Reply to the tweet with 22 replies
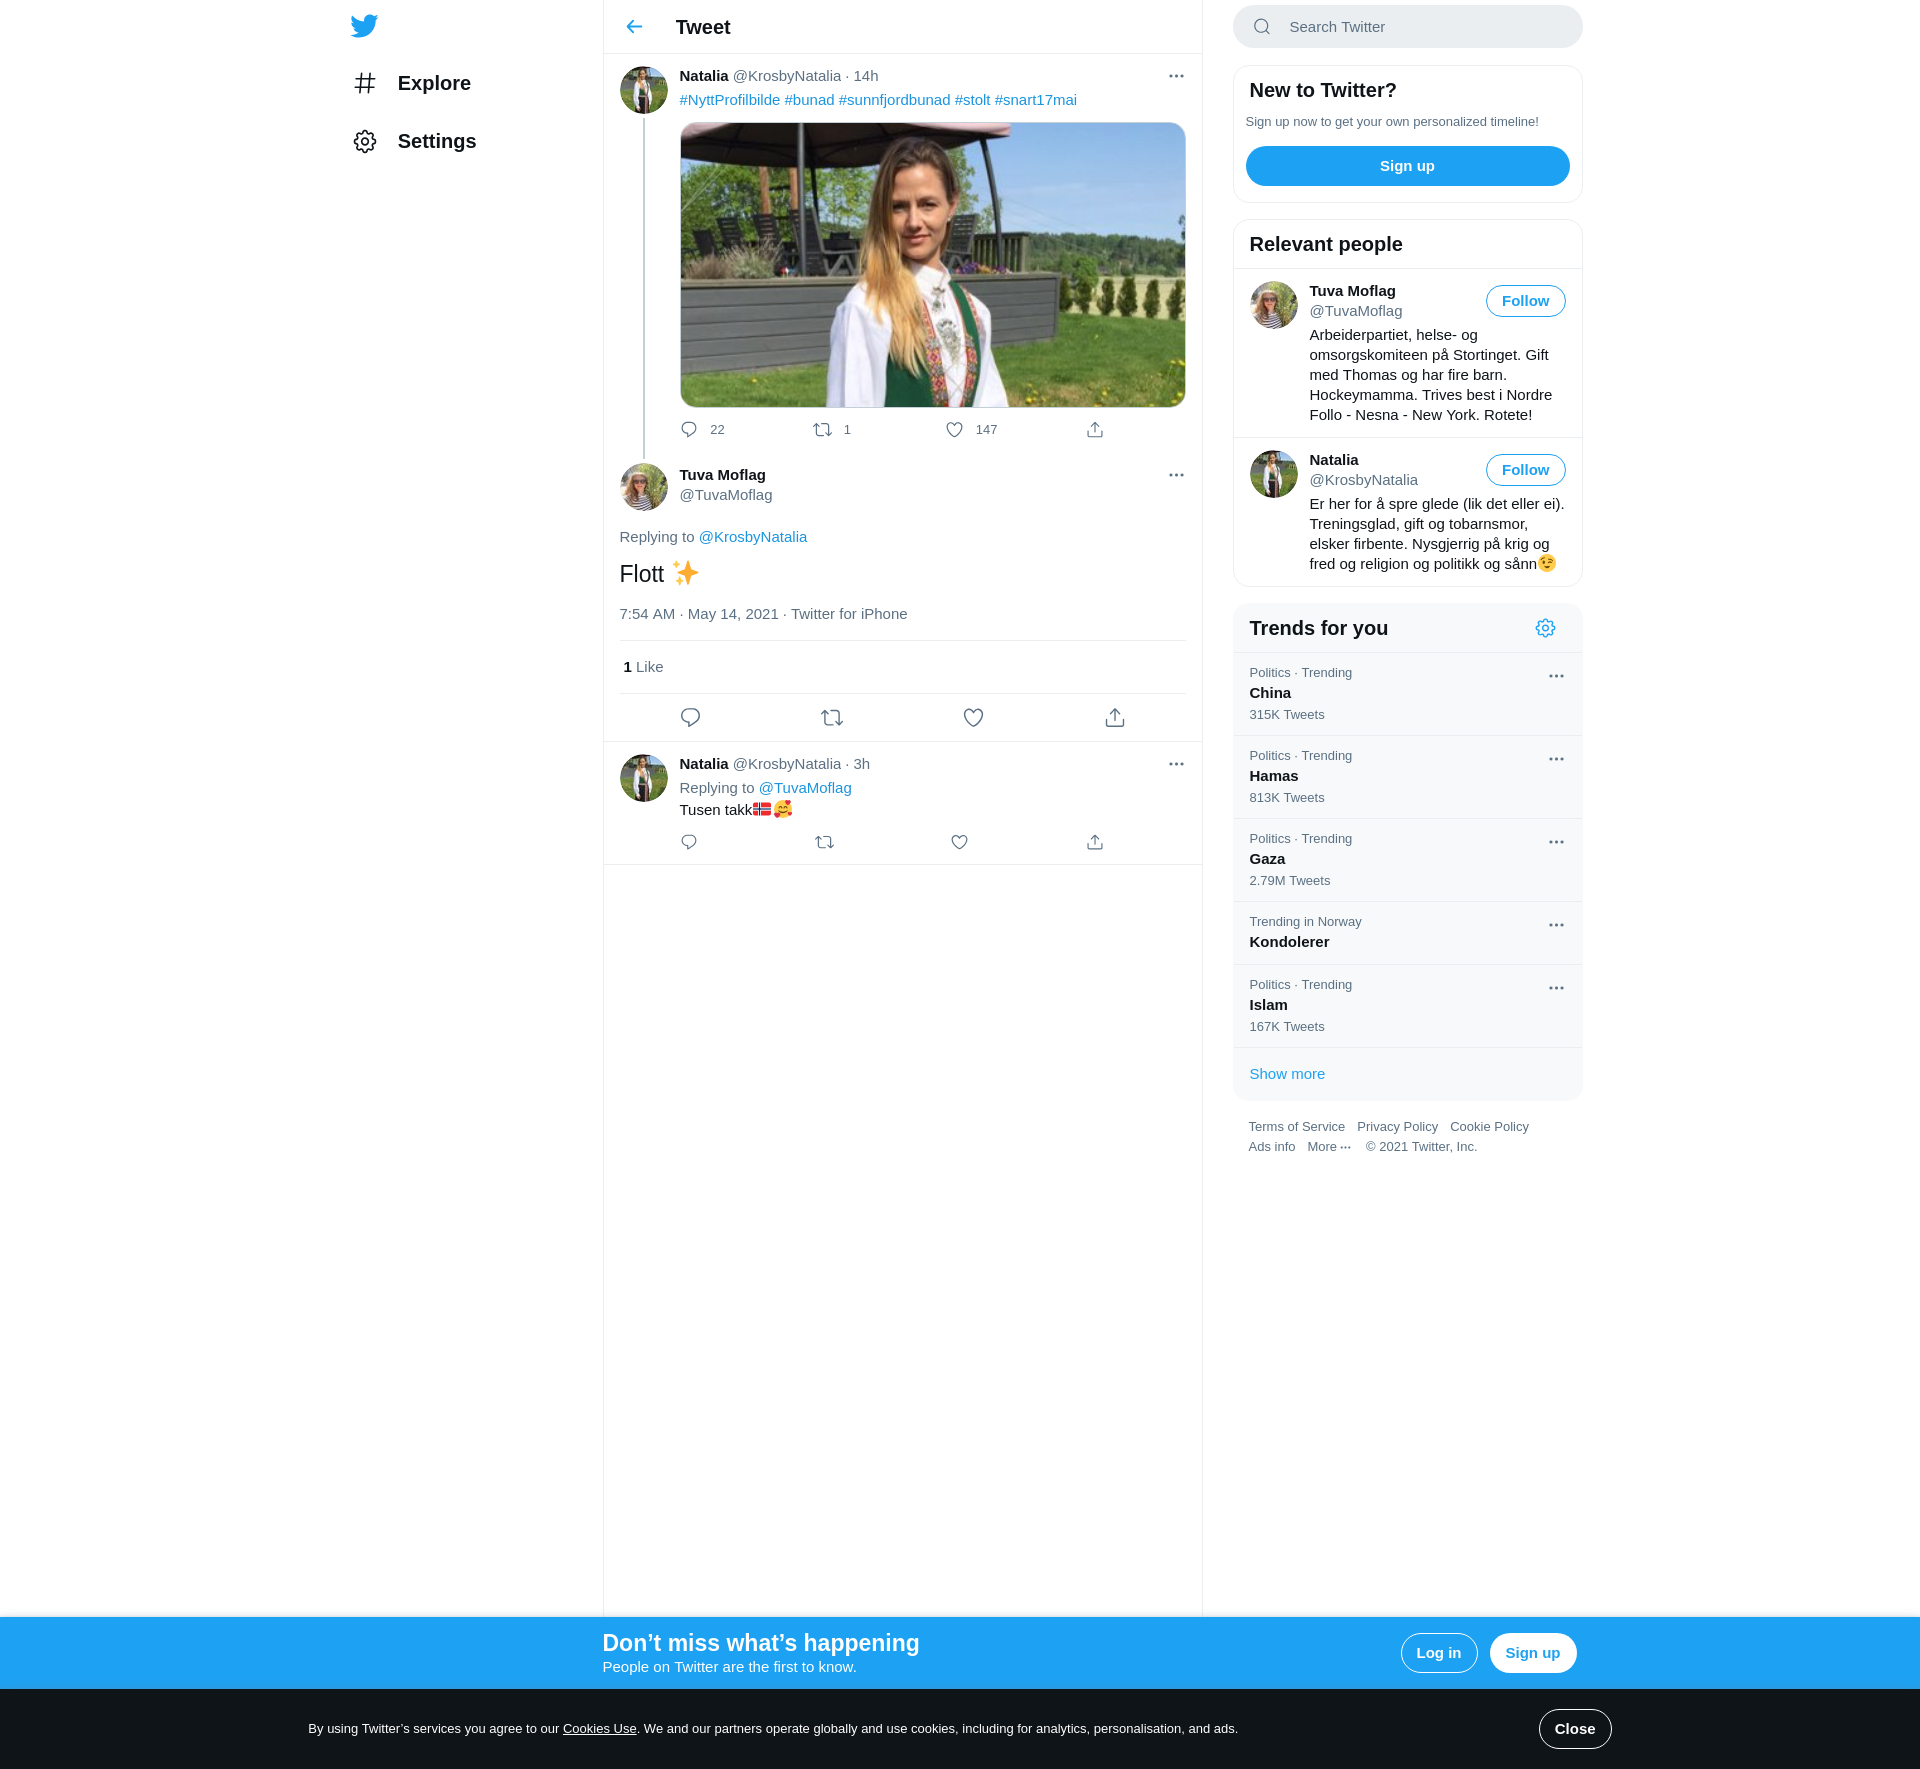Viewport: 1920px width, 1769px height. (x=689, y=430)
